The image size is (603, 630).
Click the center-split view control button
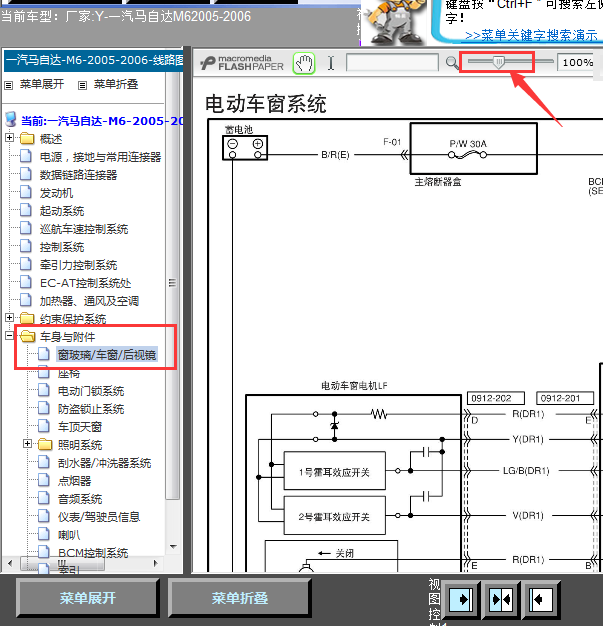pyautogui.click(x=501, y=599)
